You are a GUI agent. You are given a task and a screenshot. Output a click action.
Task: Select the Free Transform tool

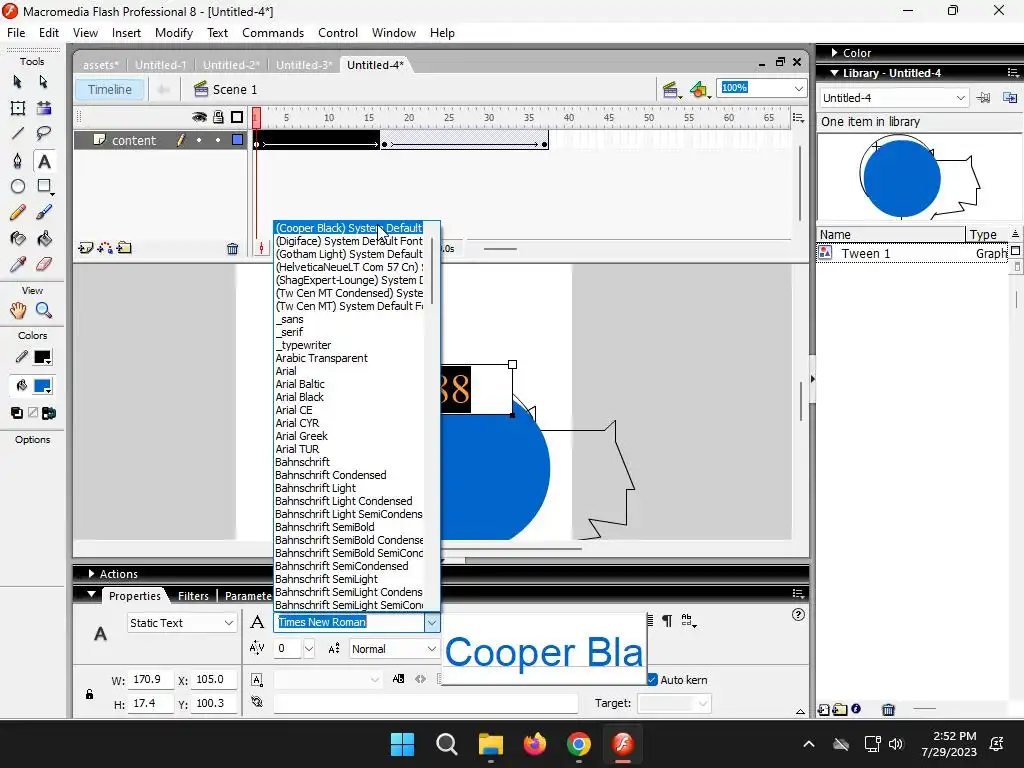18,108
